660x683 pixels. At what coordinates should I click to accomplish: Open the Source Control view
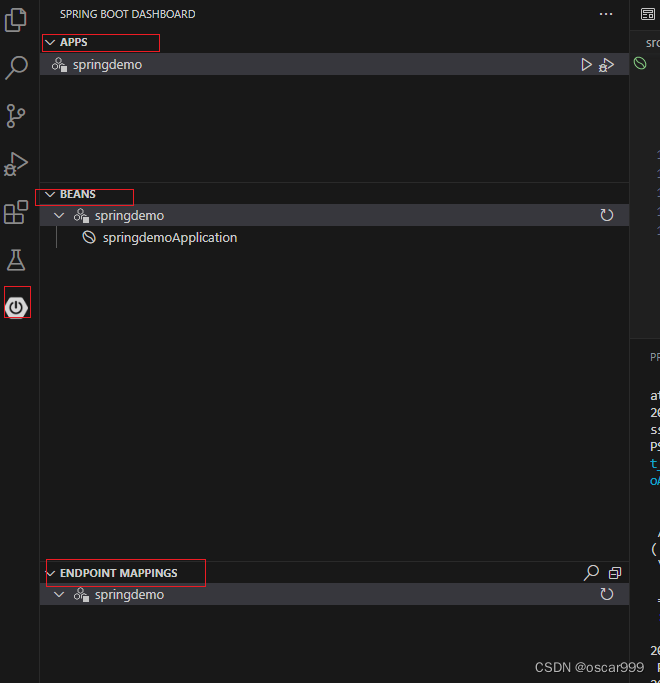click(x=16, y=116)
